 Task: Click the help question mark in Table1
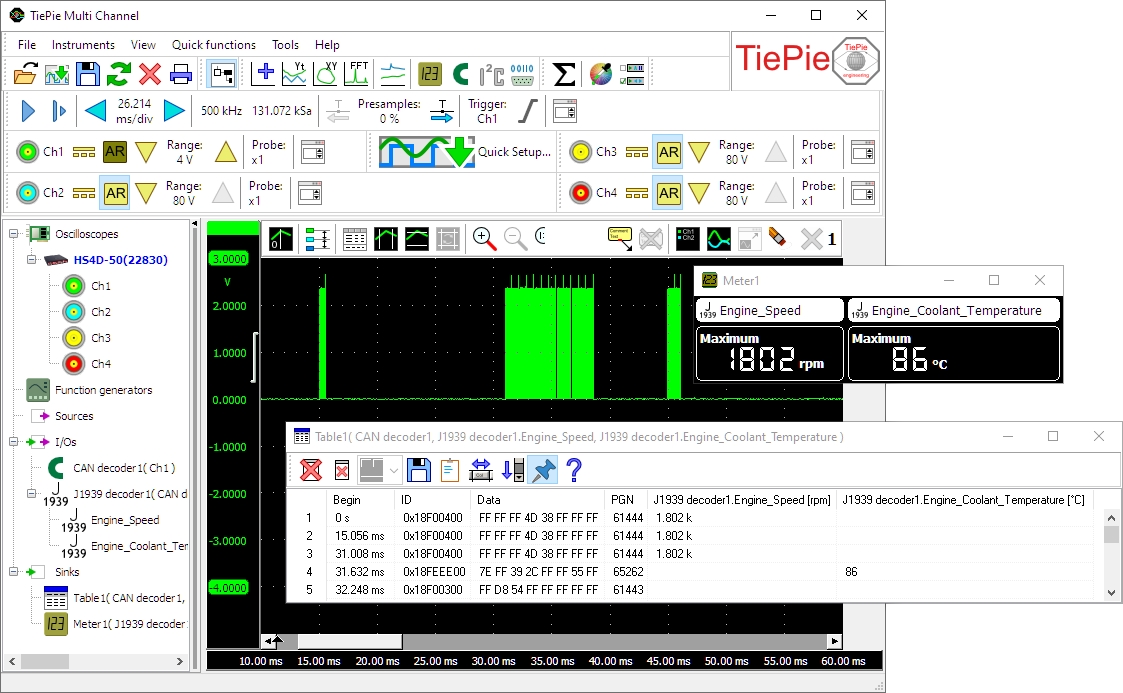(x=574, y=470)
